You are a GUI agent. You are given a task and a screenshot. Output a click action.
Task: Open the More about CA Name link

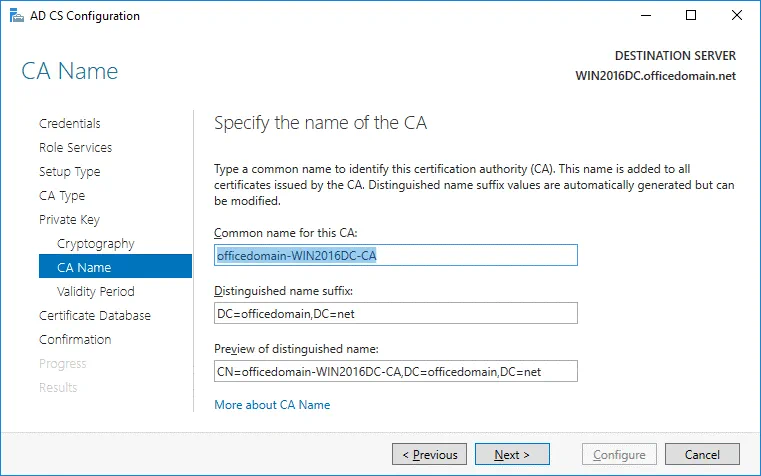click(272, 405)
